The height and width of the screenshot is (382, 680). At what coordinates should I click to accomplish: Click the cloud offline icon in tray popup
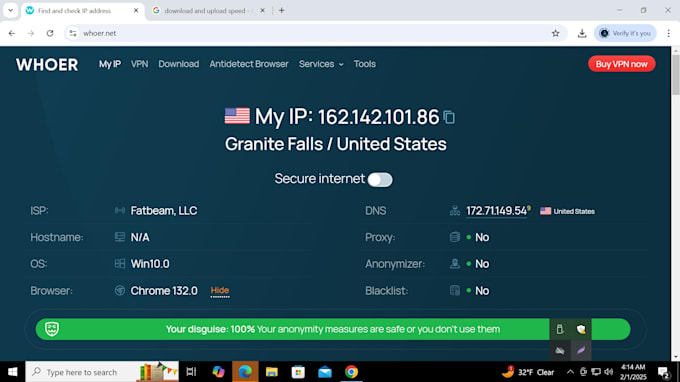[560, 350]
